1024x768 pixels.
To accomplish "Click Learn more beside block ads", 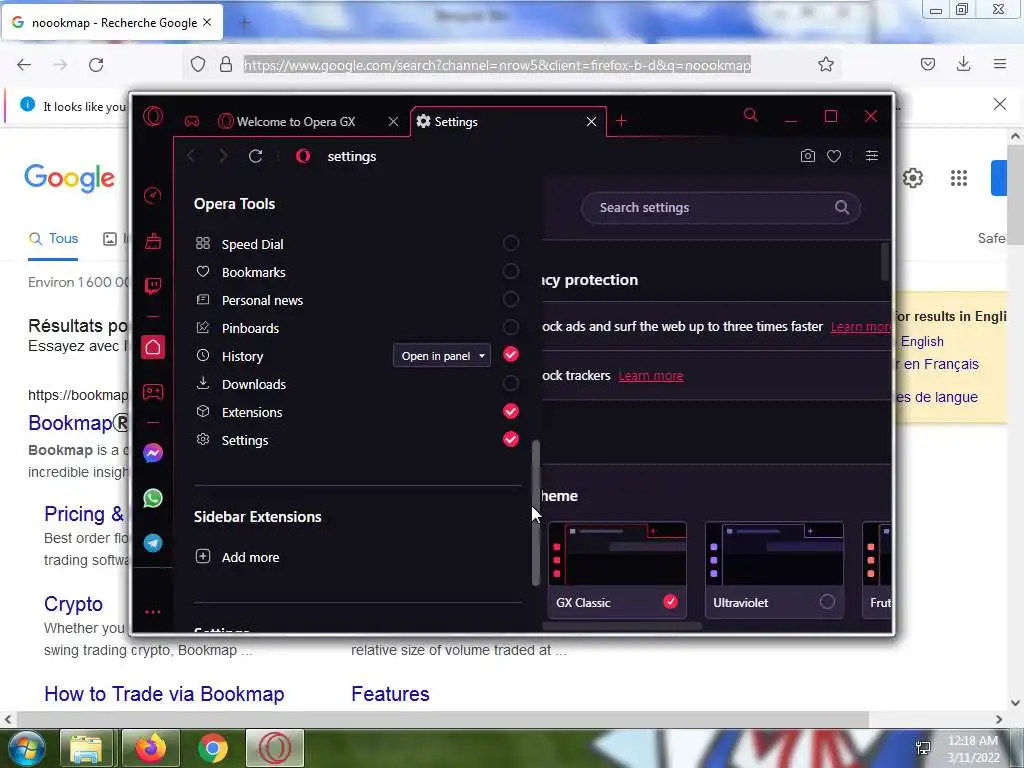I will pos(861,327).
